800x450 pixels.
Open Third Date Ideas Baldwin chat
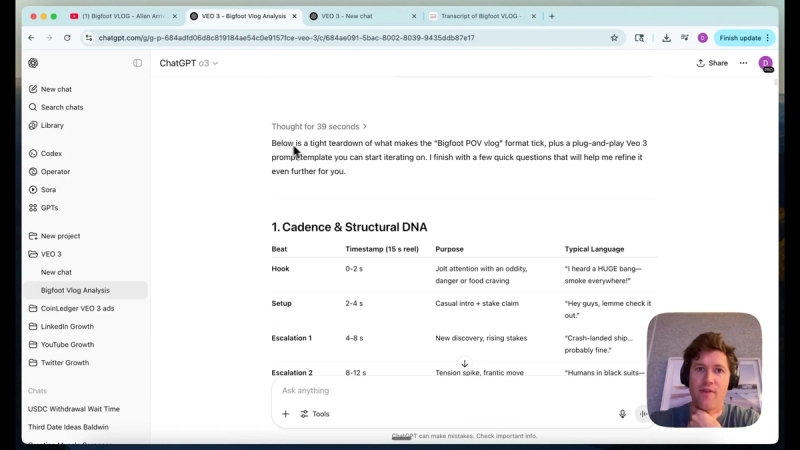coord(68,427)
